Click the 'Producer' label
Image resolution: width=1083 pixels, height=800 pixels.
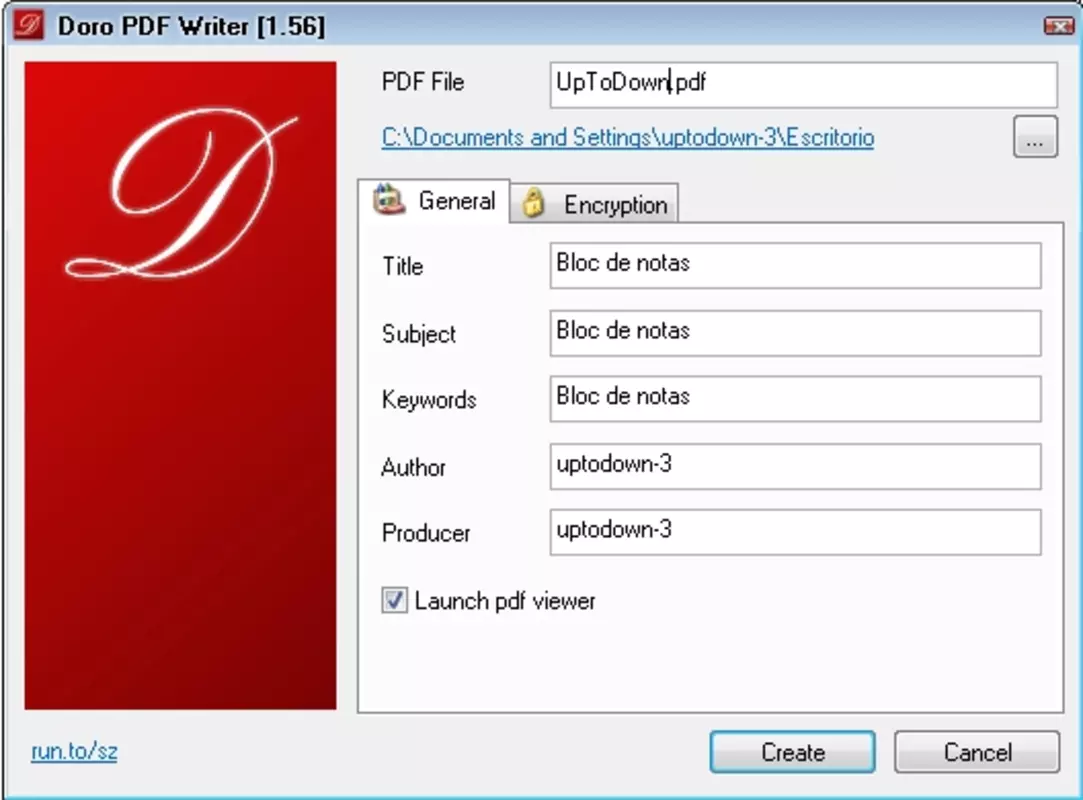pyautogui.click(x=425, y=533)
